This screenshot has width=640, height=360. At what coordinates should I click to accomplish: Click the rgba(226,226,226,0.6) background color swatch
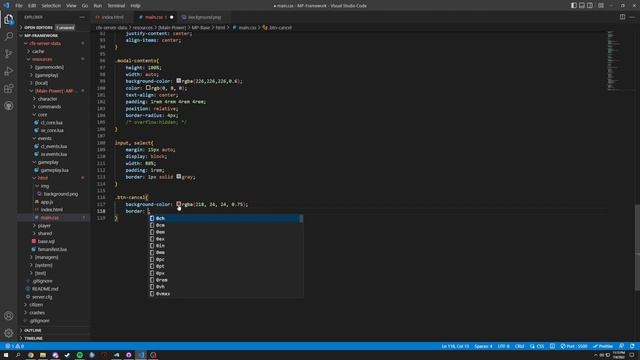click(x=178, y=81)
